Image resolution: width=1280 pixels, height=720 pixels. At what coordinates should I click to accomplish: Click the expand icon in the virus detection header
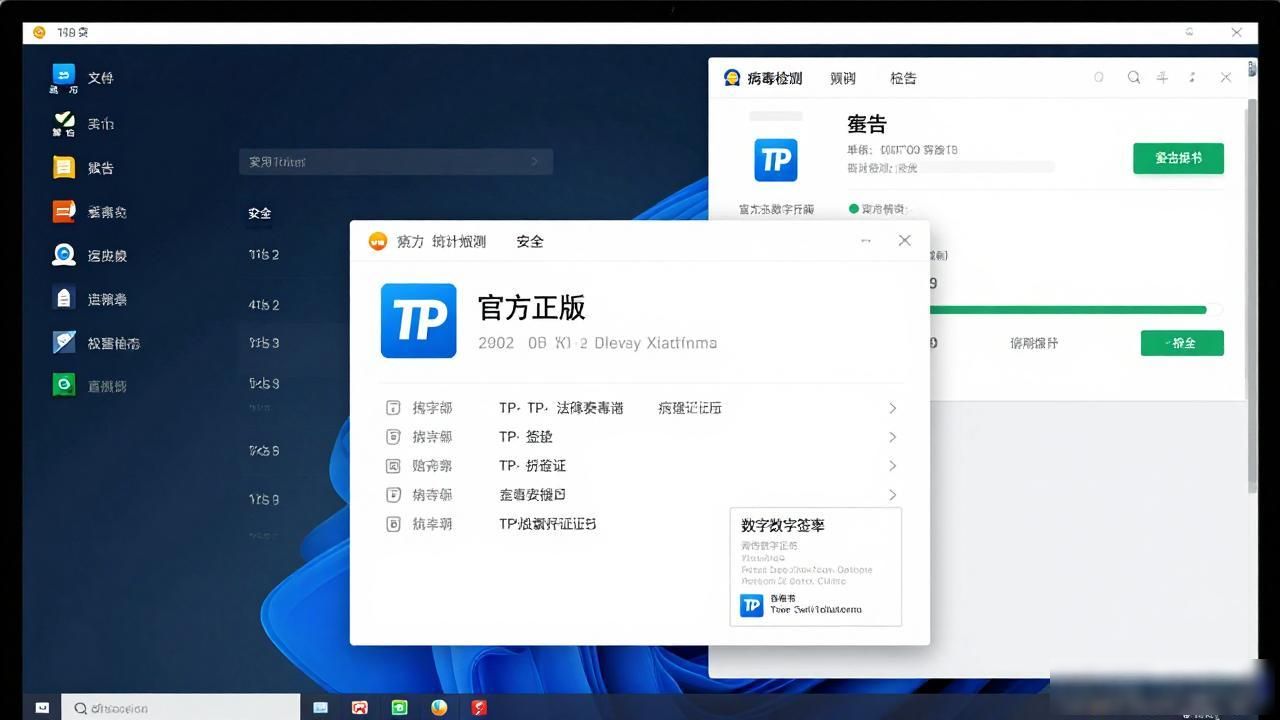tap(1192, 77)
